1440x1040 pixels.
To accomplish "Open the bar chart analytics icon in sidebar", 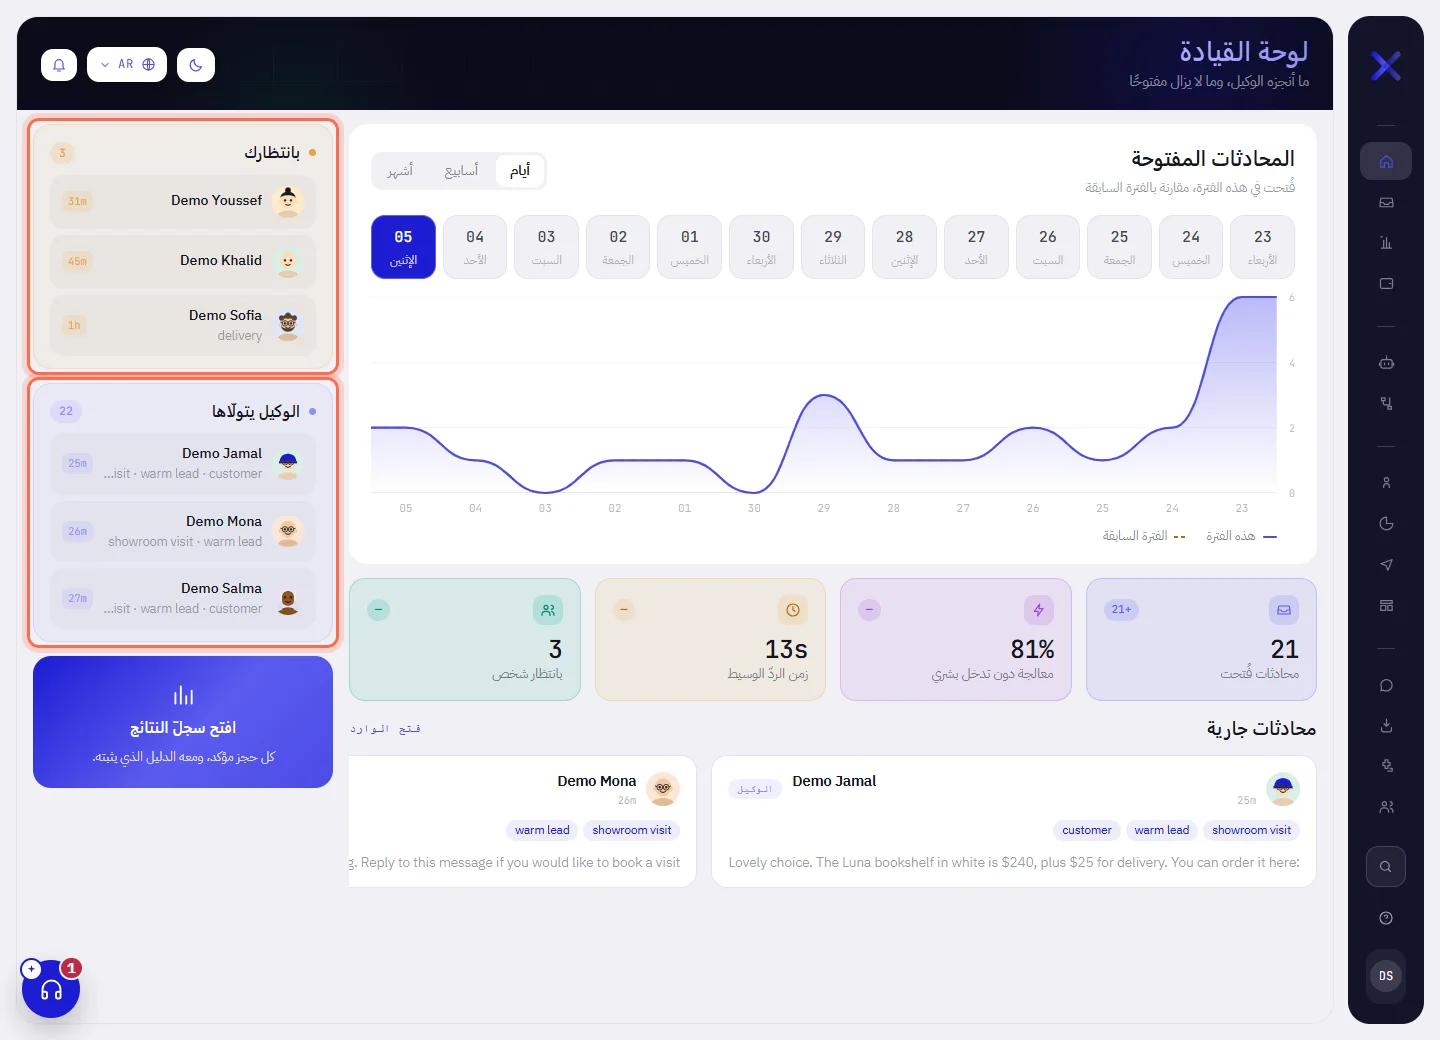I will (x=1386, y=243).
